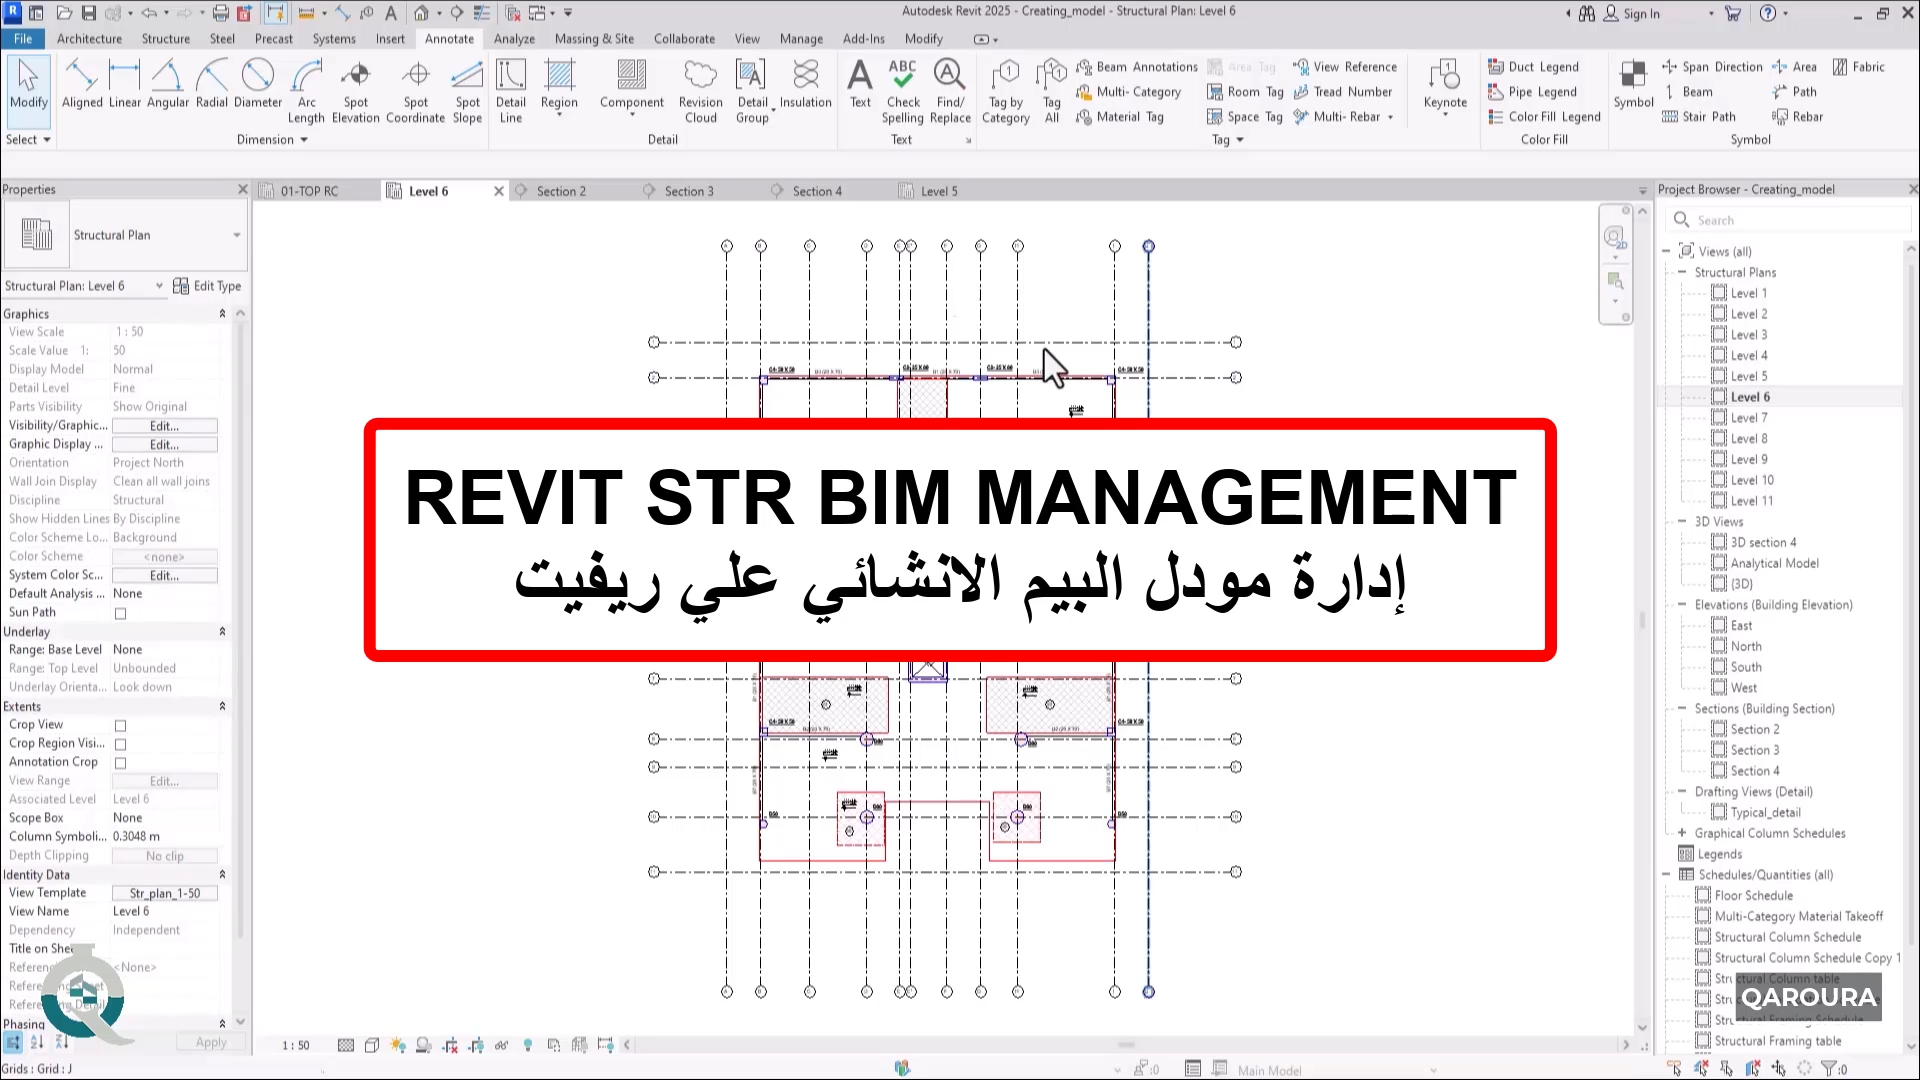Run Check Spelling tool
Screen dimensions: 1920x1080
(x=902, y=91)
